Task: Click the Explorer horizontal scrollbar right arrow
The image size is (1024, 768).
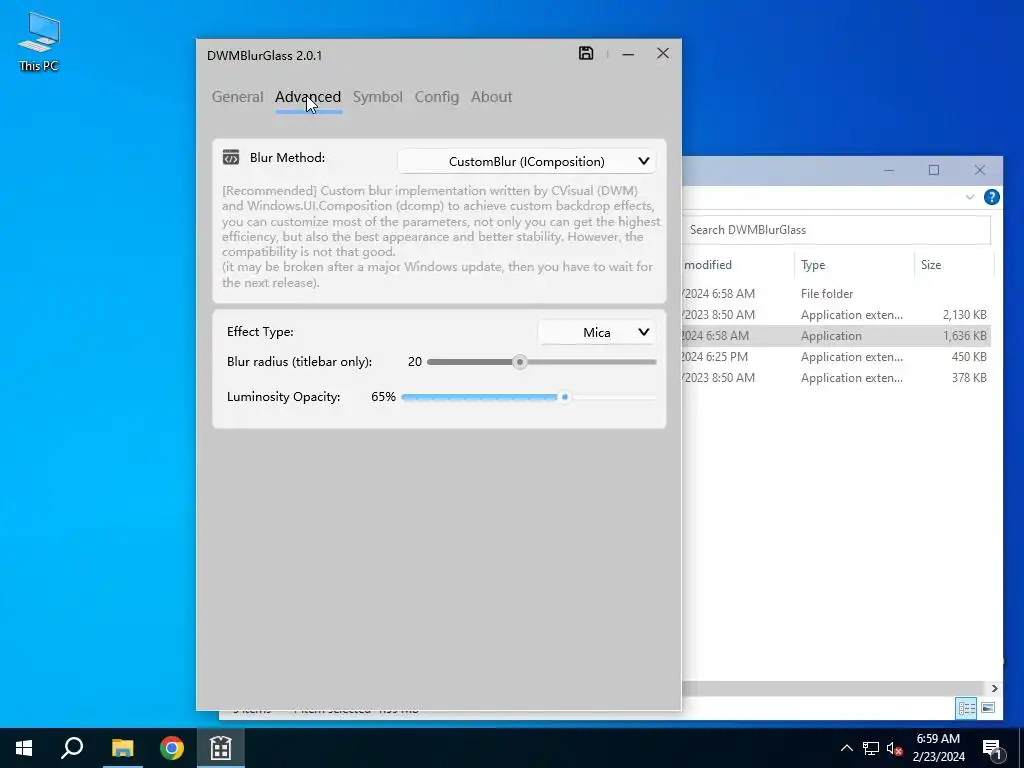Action: pos(995,688)
